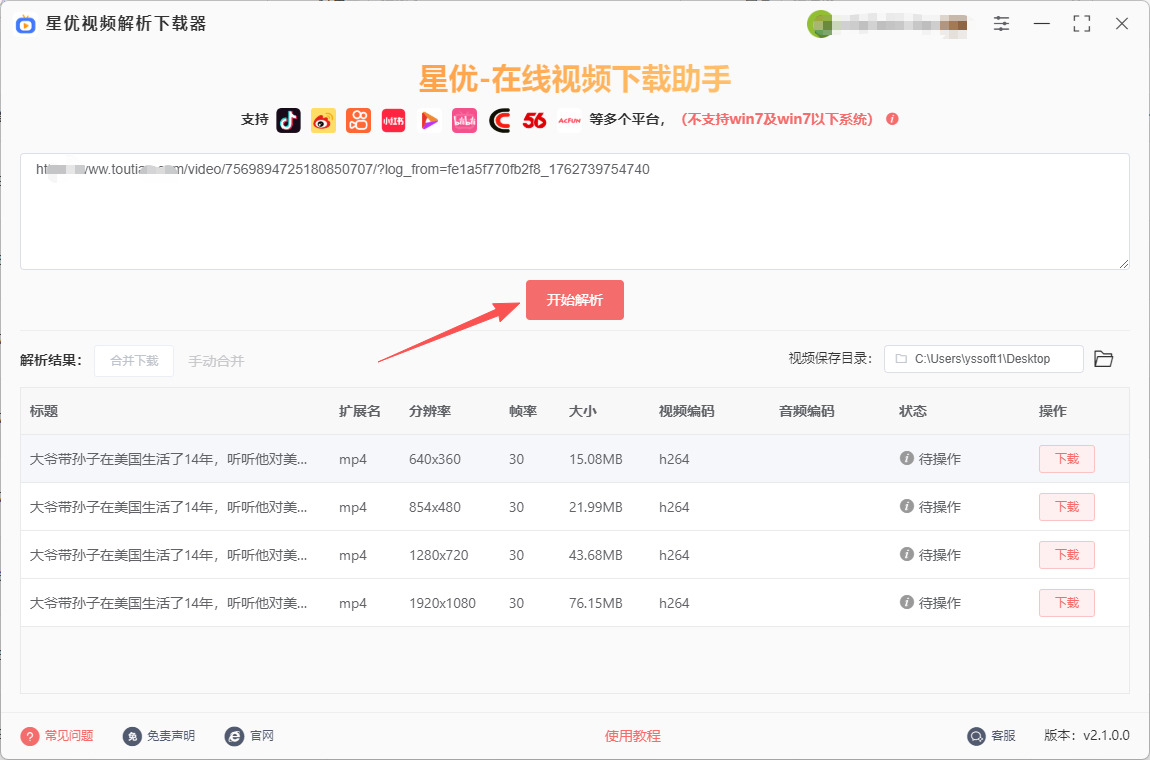Click the 扩展名 column header

(x=360, y=412)
